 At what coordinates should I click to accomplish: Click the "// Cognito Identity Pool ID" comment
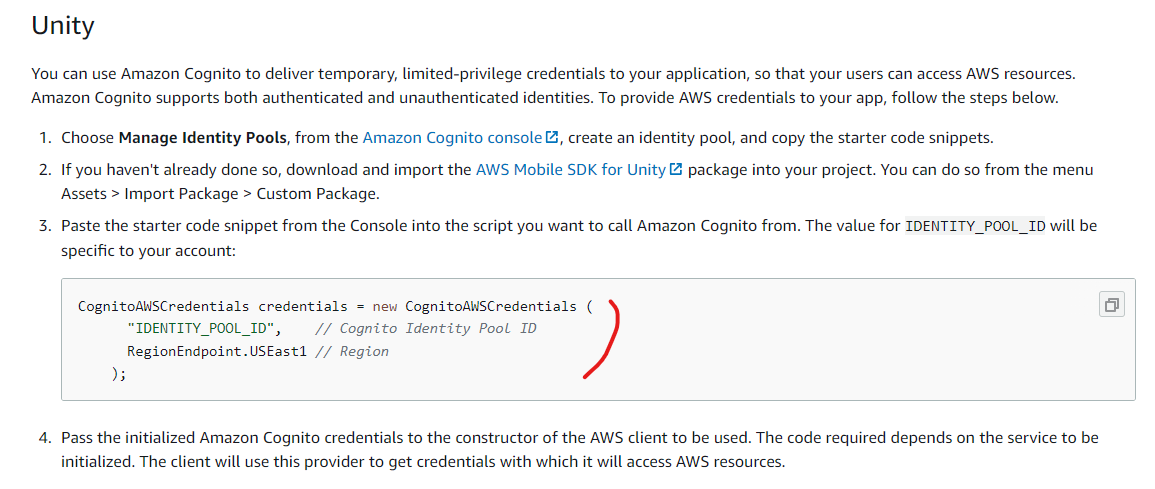(x=425, y=328)
